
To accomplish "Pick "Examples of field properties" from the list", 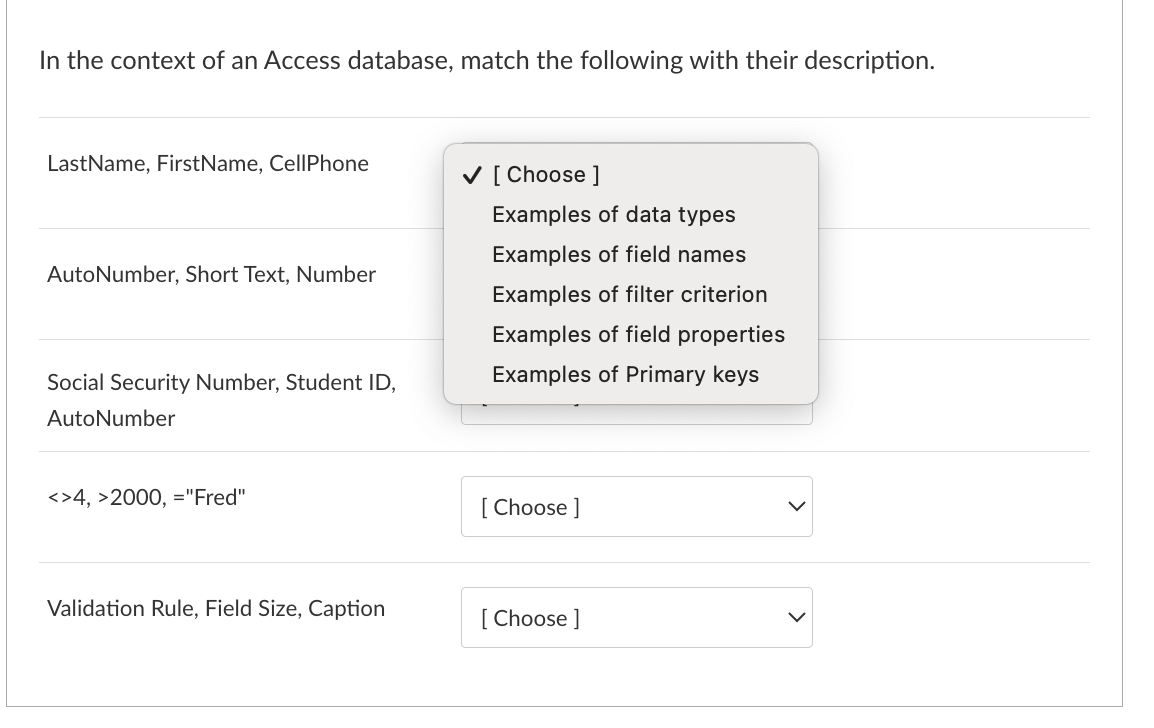I will click(x=638, y=334).
